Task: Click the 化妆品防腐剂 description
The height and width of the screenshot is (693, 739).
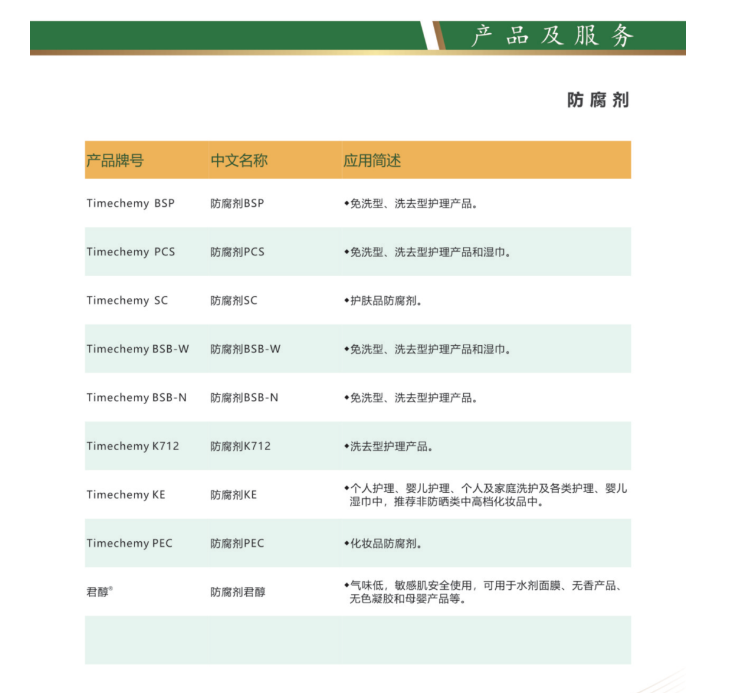Action: [383, 543]
